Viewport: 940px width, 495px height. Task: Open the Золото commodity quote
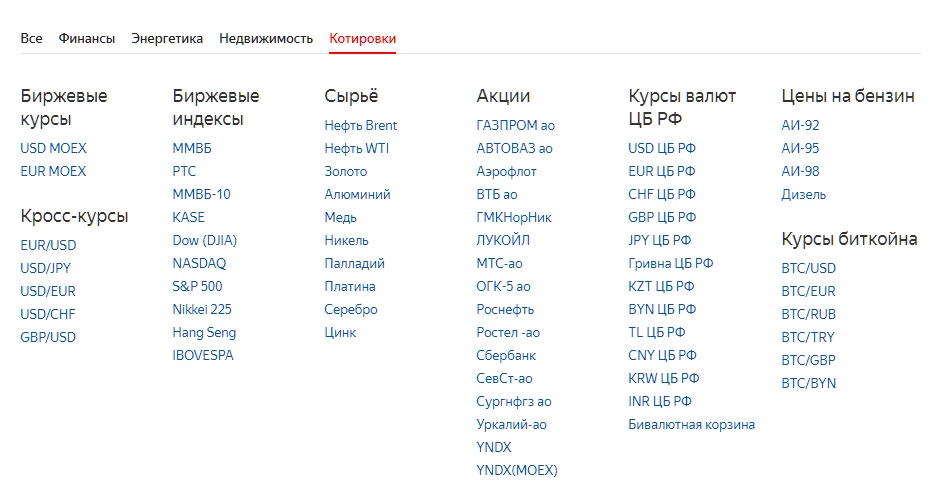(x=345, y=171)
